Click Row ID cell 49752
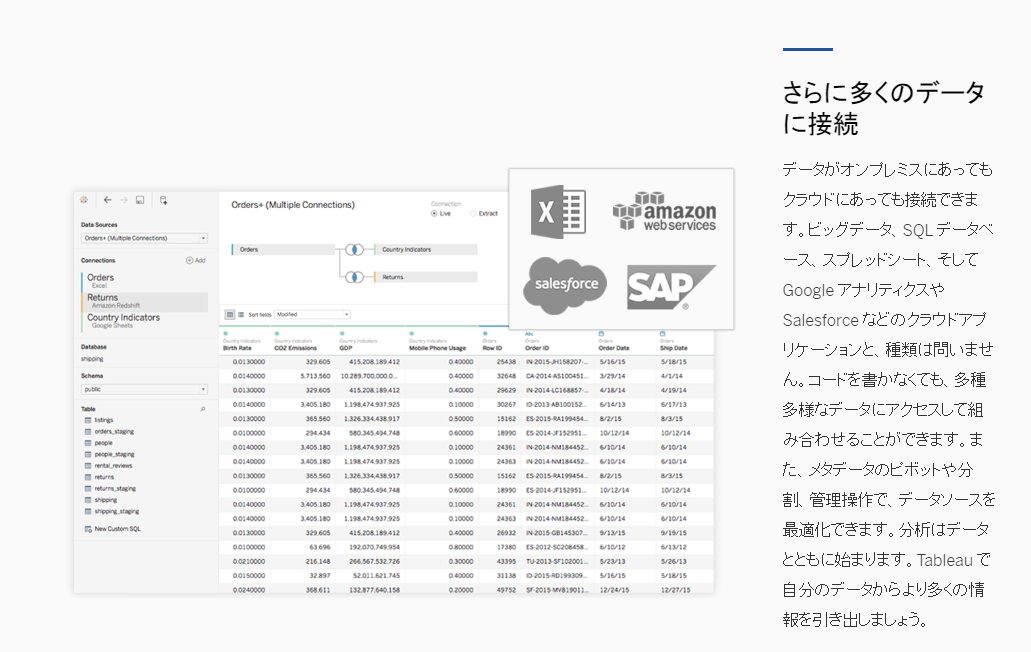The height and width of the screenshot is (652, 1031). pos(506,590)
